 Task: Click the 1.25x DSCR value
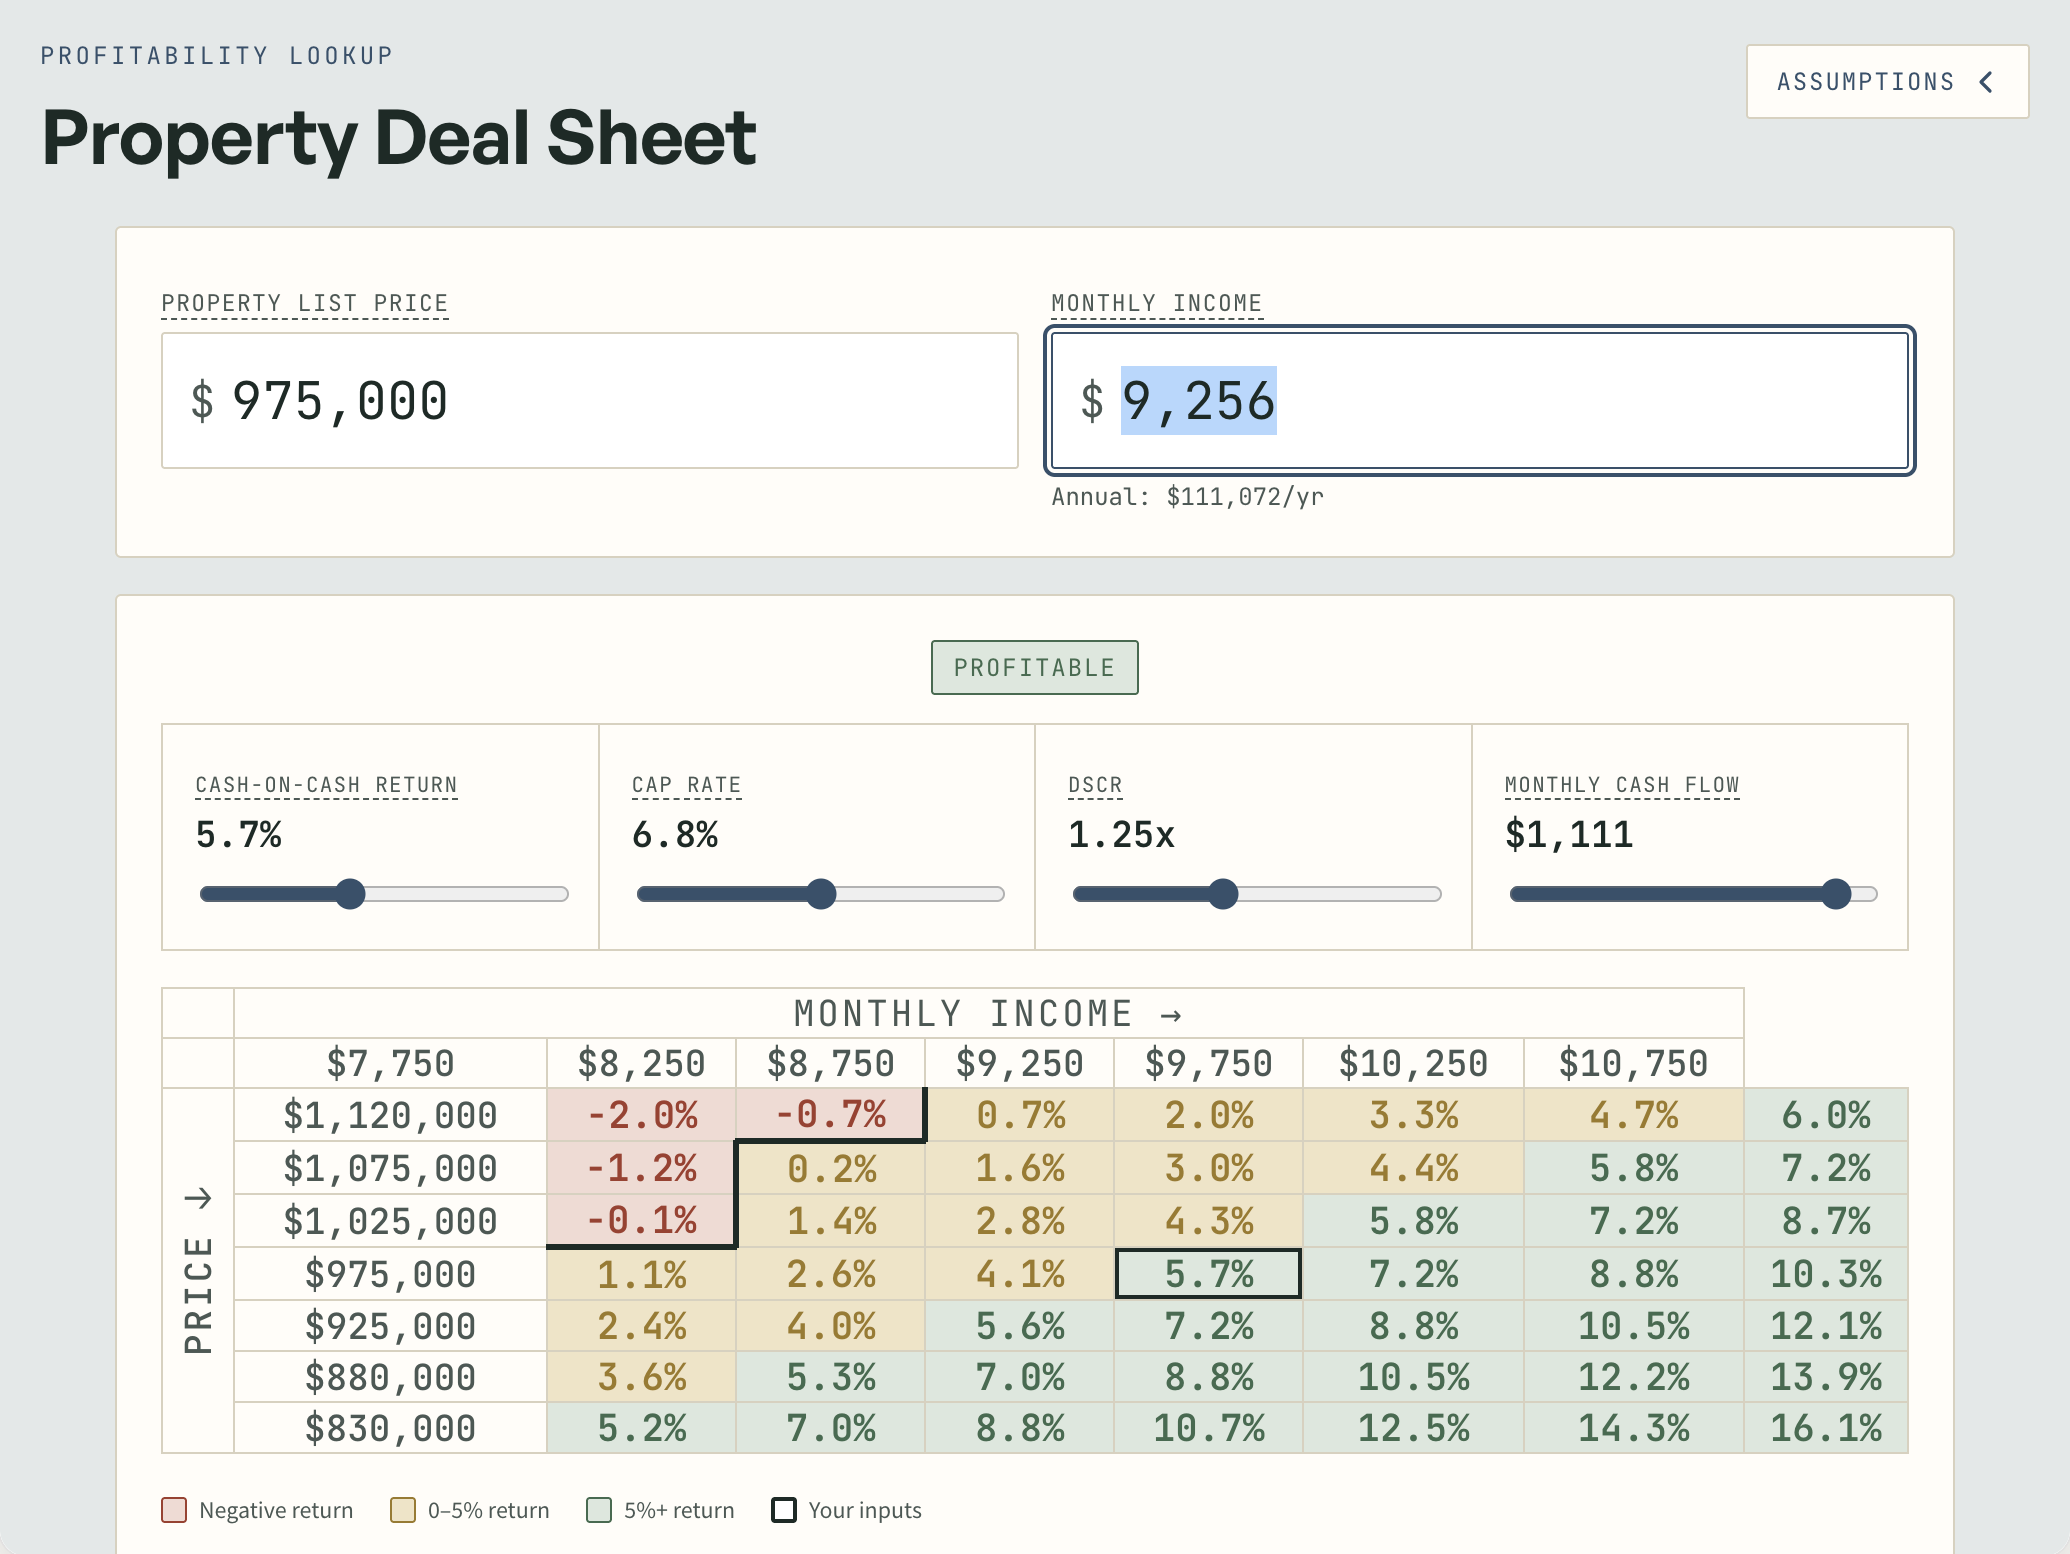1121,835
